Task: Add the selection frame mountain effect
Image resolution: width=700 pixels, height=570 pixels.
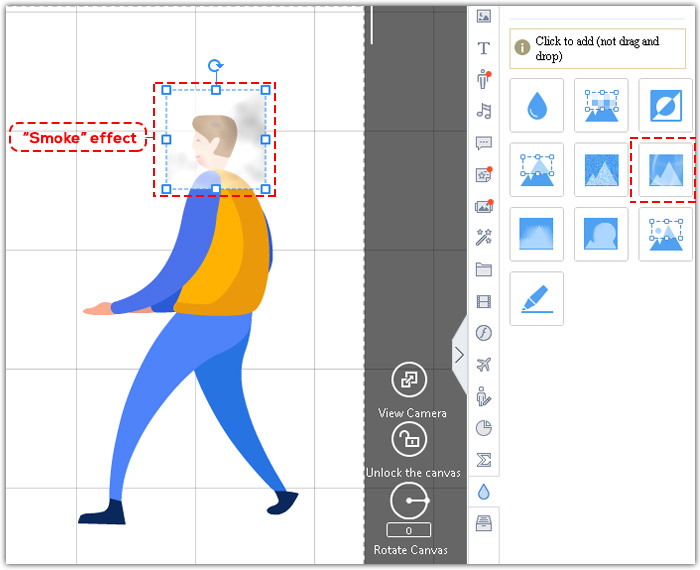Action: (x=537, y=170)
